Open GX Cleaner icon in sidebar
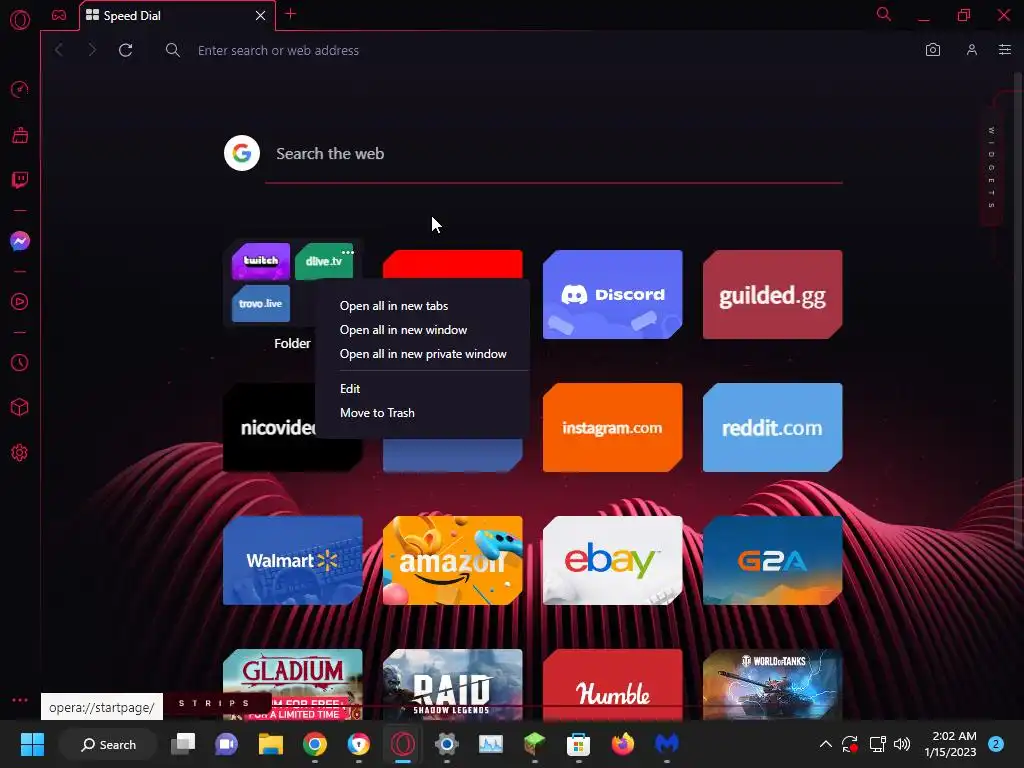Image resolution: width=1024 pixels, height=768 pixels. coord(20,135)
